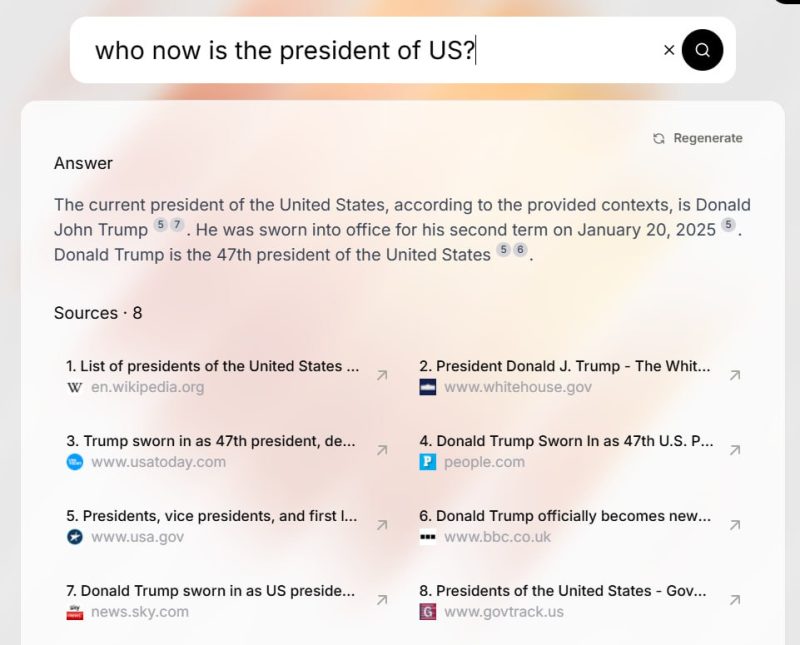This screenshot has width=800, height=645.
Task: Open the usa.gov source arrow icon
Action: click(x=382, y=525)
